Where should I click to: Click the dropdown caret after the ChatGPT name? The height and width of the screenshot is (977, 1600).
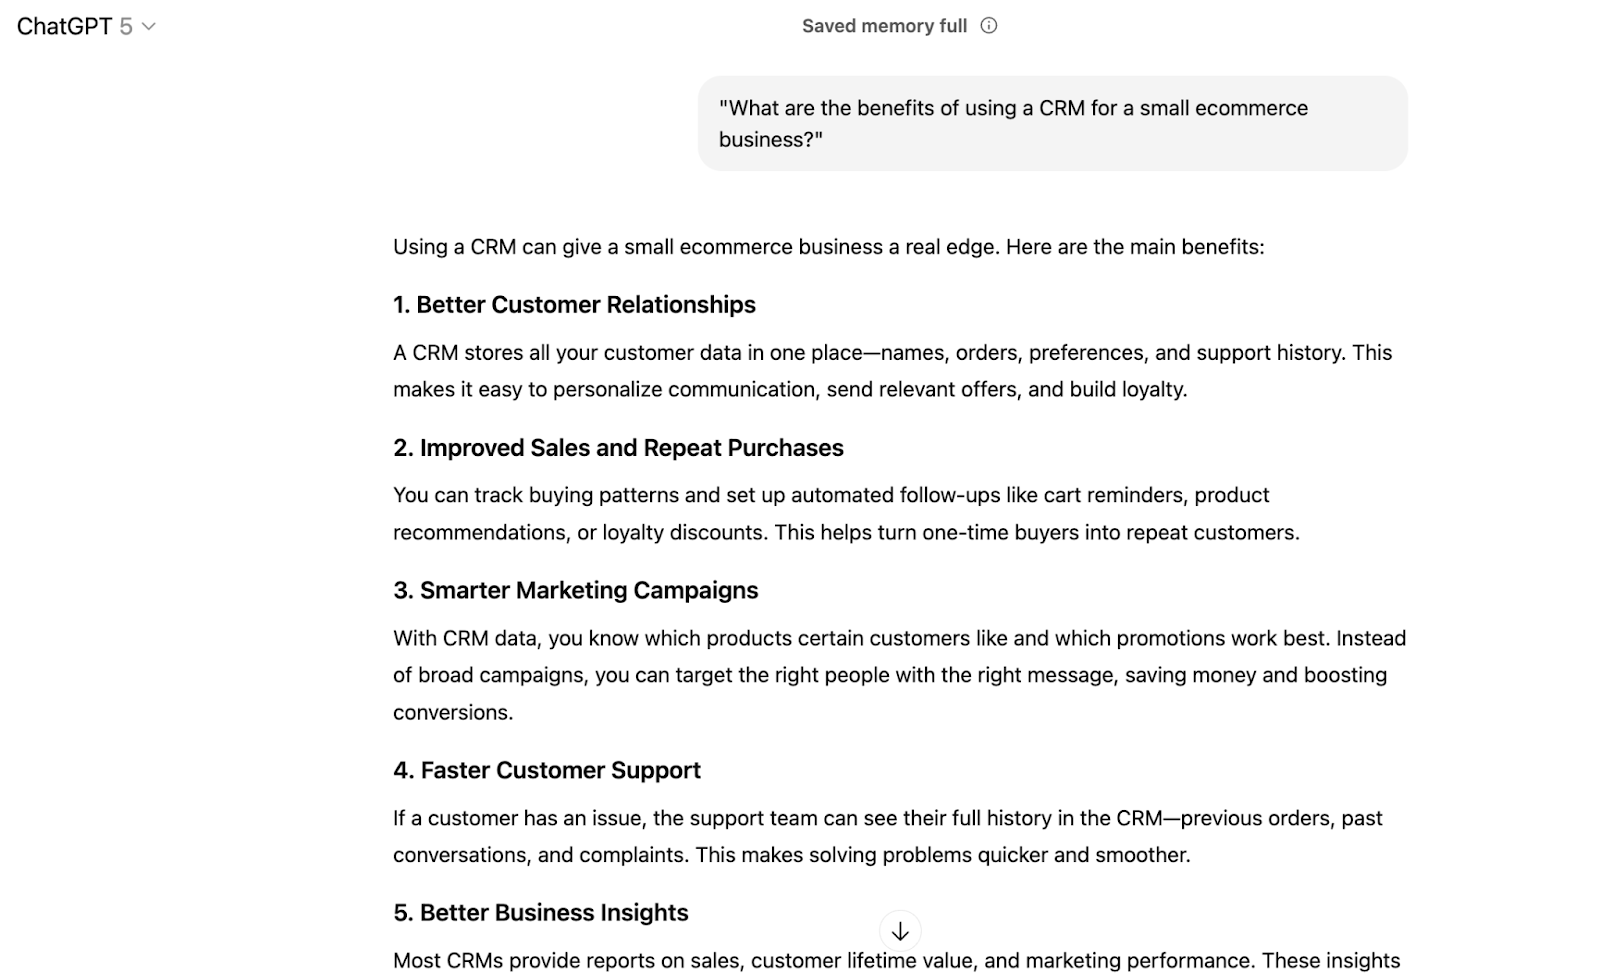pos(148,27)
